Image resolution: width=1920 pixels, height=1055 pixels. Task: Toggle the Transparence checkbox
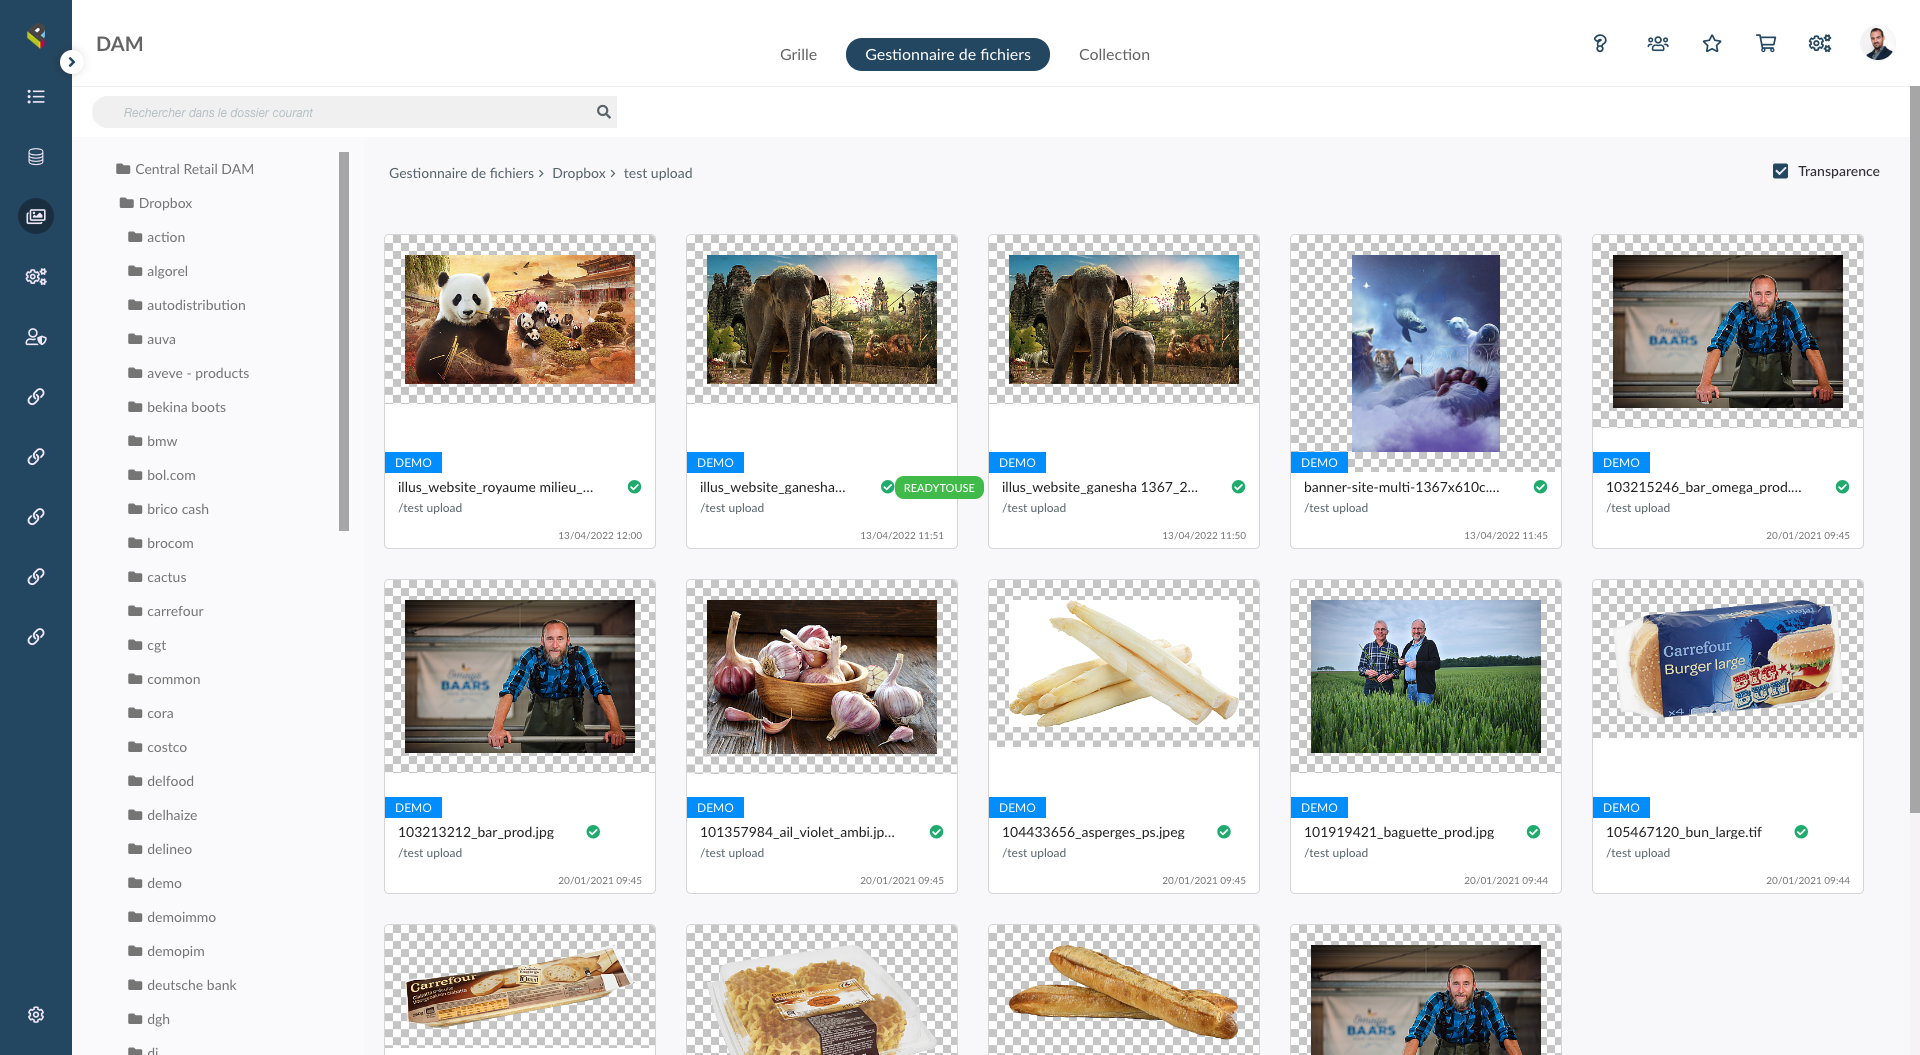tap(1781, 171)
